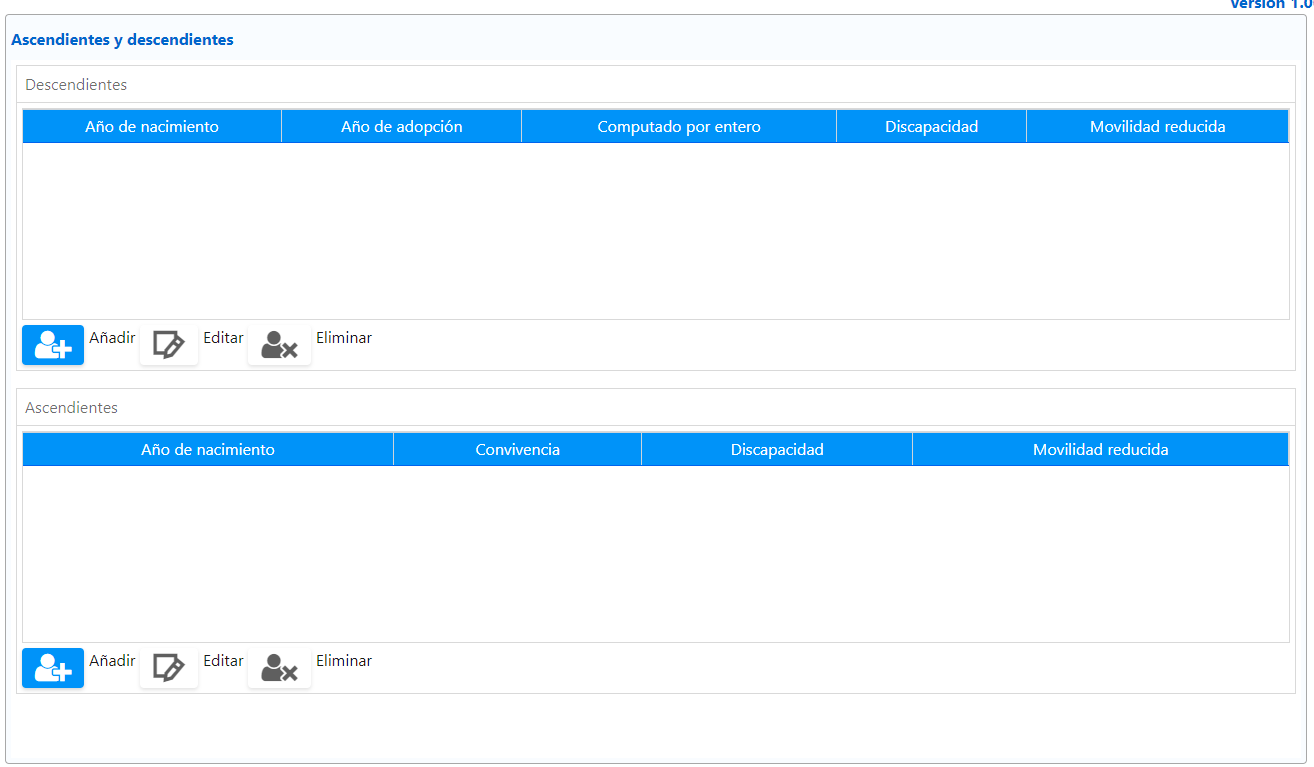The width and height of the screenshot is (1314, 767).
Task: Click the Editar label in Ascendientes section
Action: pyautogui.click(x=223, y=661)
